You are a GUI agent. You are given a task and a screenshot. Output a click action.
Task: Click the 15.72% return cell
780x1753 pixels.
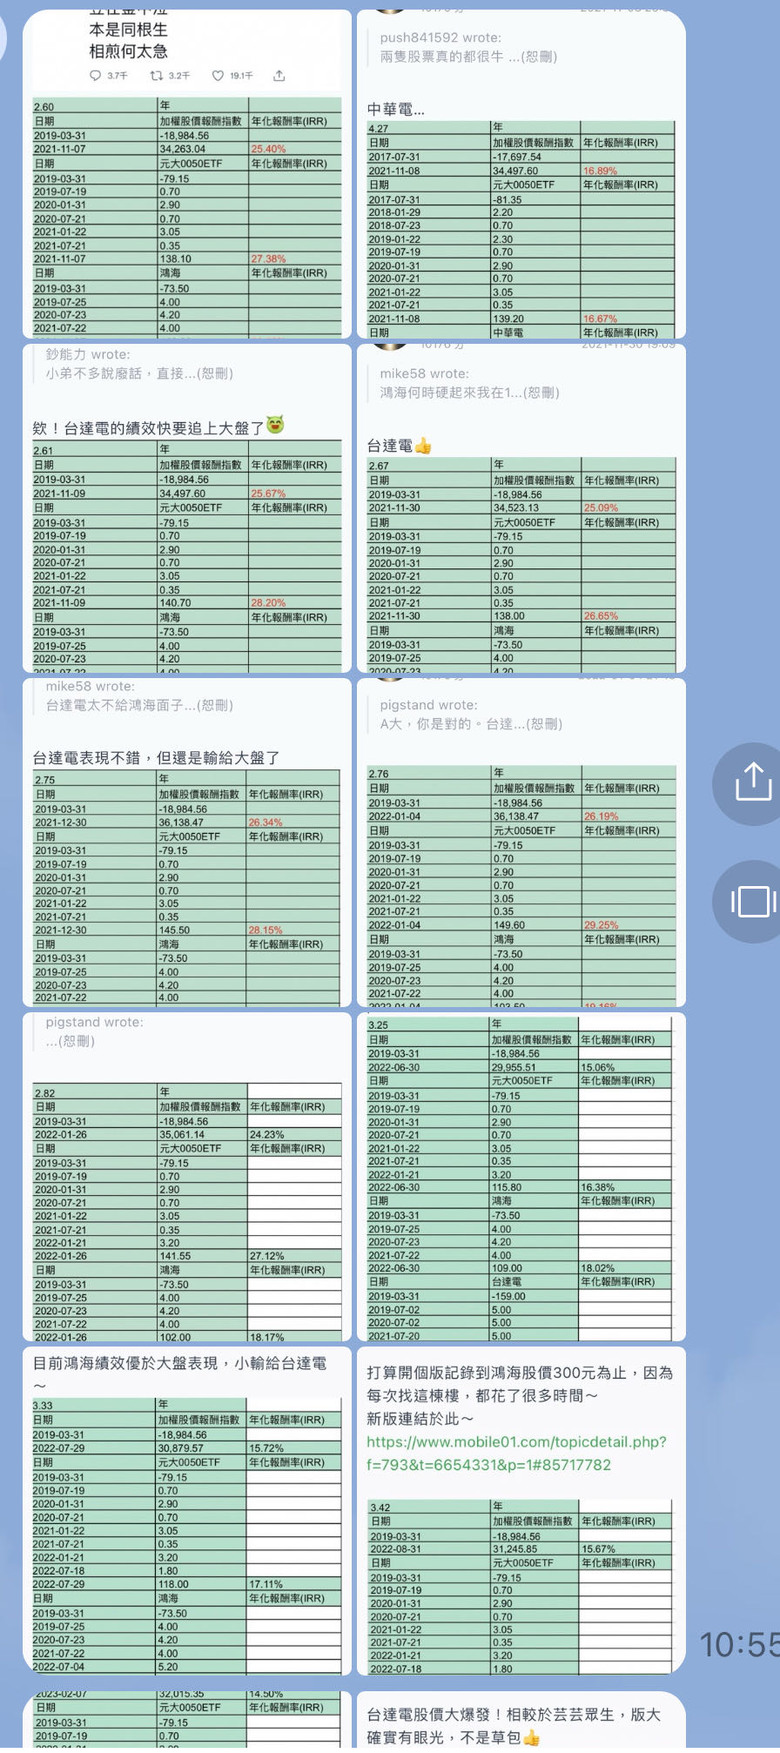point(294,1447)
